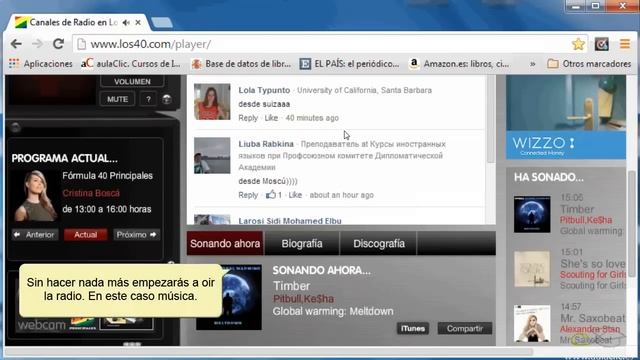Open the Cristina Boscá presenter link
The width and height of the screenshot is (640, 360).
(x=91, y=193)
